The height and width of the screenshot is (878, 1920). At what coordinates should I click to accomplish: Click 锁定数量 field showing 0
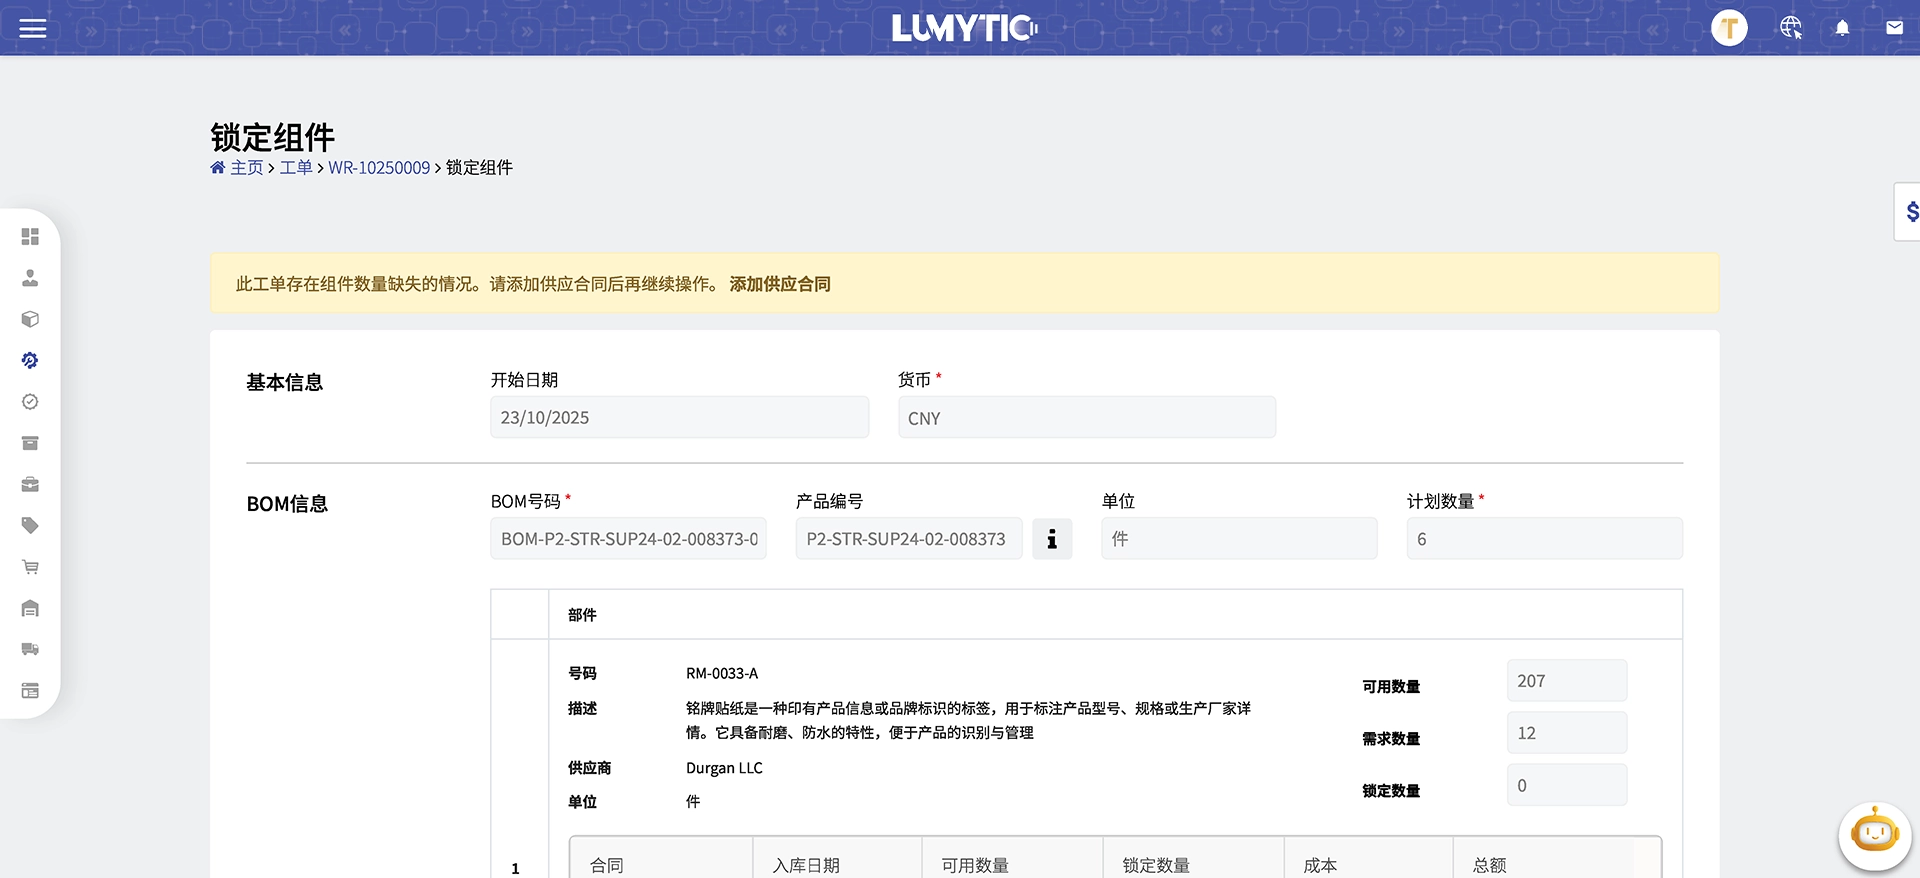pyautogui.click(x=1567, y=785)
